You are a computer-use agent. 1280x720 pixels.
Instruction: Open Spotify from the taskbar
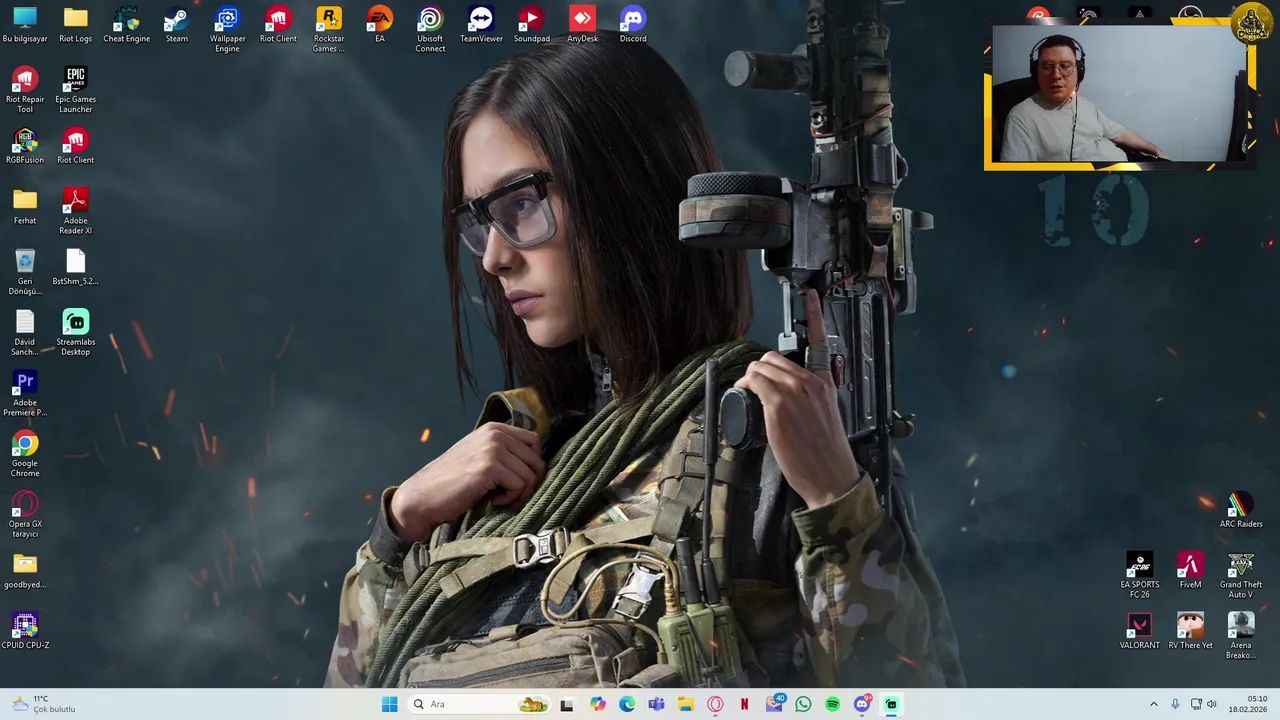[833, 704]
